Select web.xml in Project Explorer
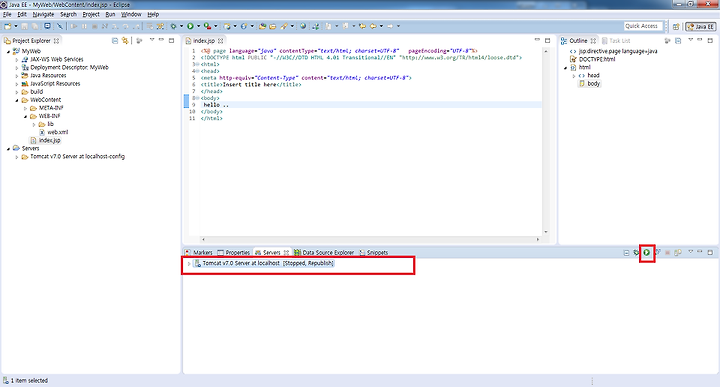The width and height of the screenshot is (720, 387). 54,132
